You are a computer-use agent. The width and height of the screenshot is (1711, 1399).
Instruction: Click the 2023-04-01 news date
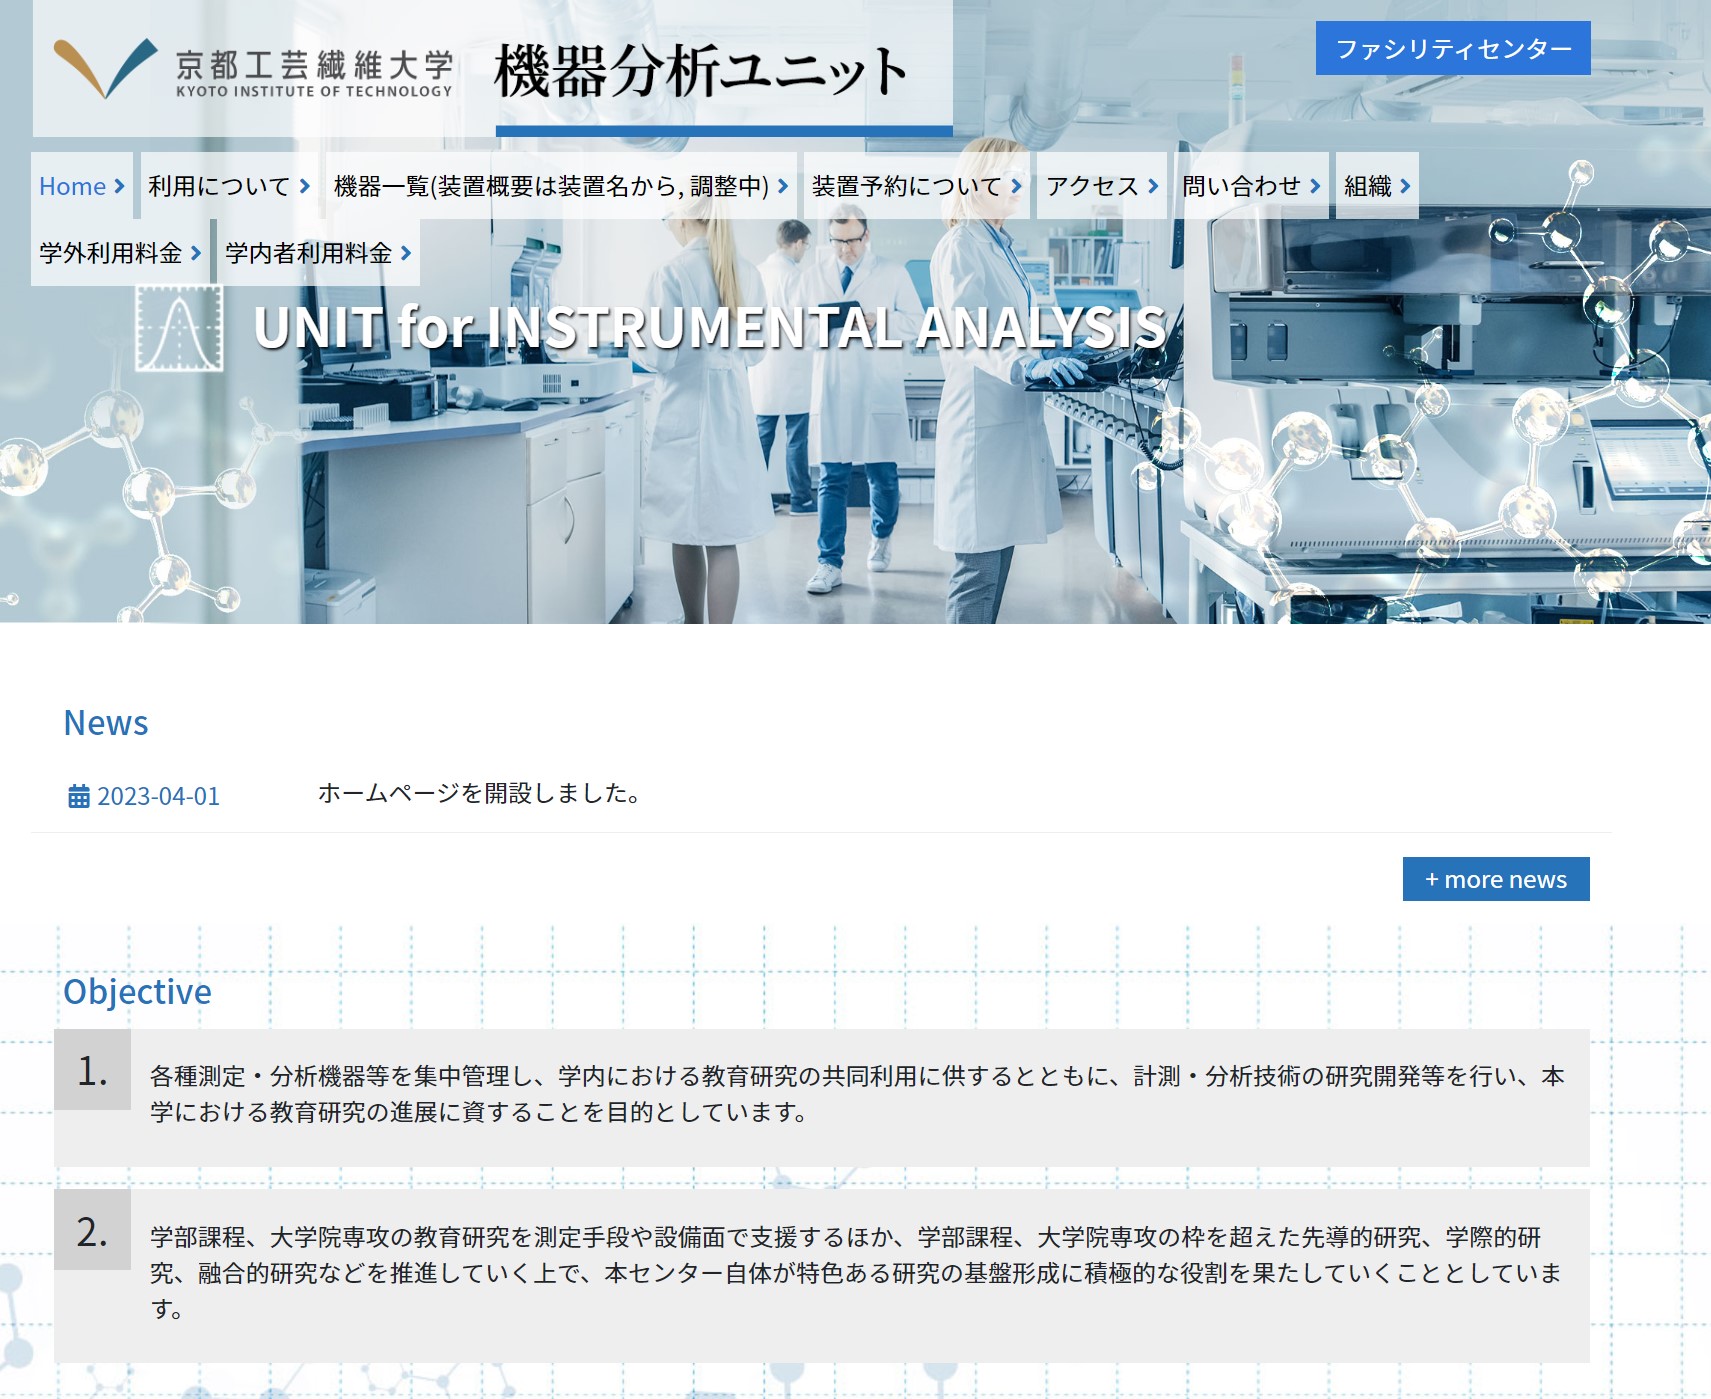158,796
